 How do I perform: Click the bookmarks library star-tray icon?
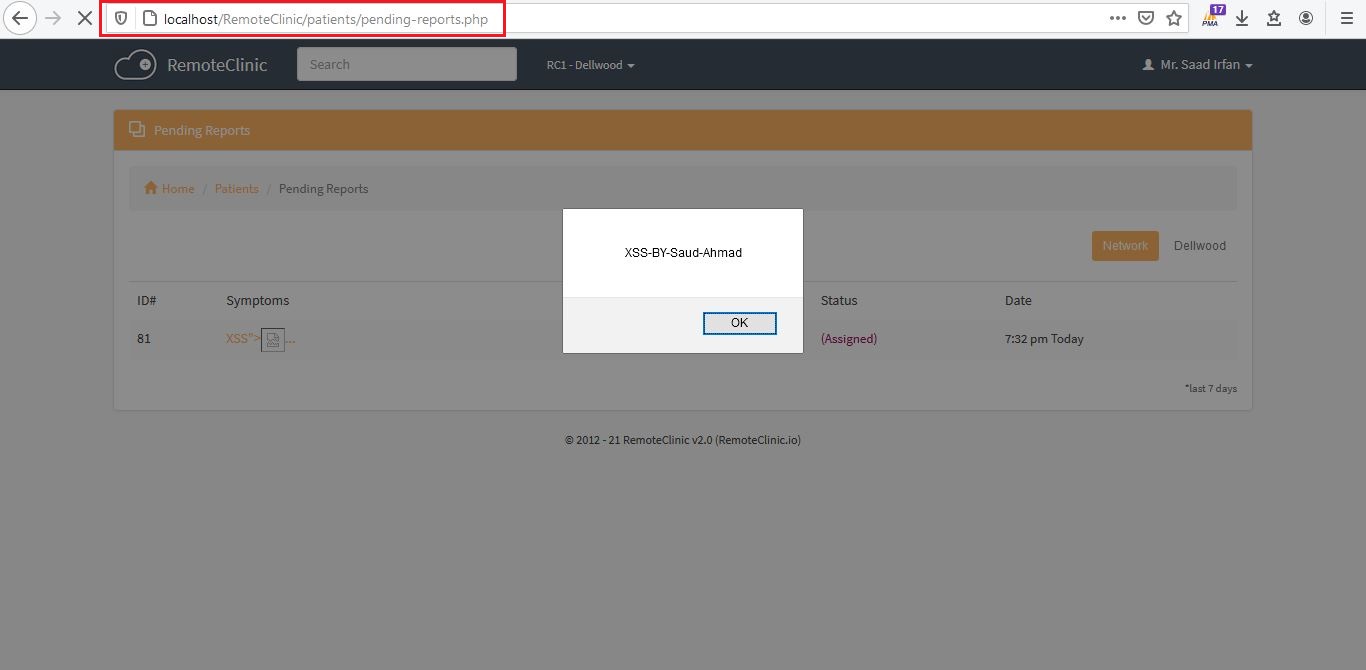[1274, 18]
